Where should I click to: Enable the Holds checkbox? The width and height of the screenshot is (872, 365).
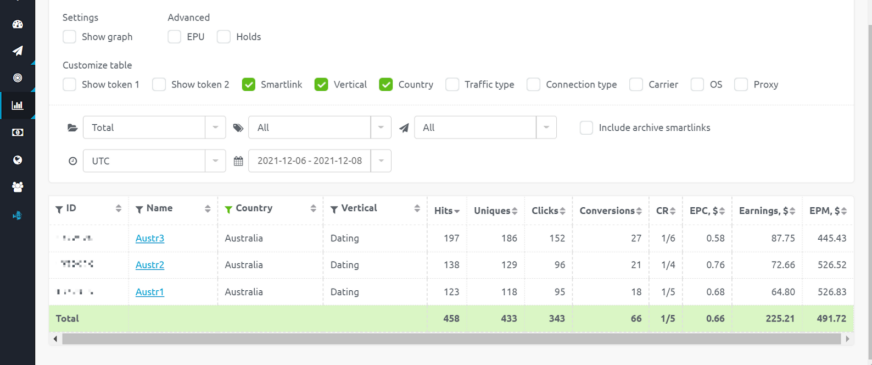pyautogui.click(x=224, y=37)
